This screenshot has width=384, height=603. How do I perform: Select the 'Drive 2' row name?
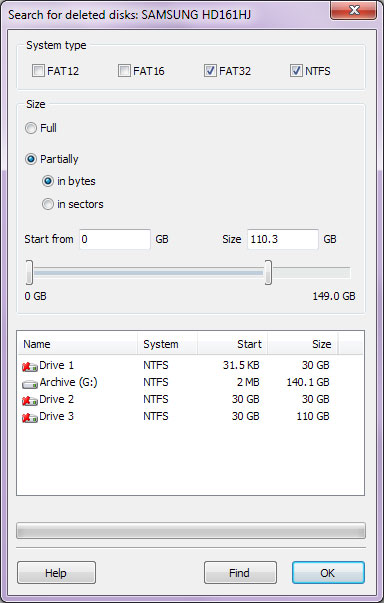[x=57, y=399]
